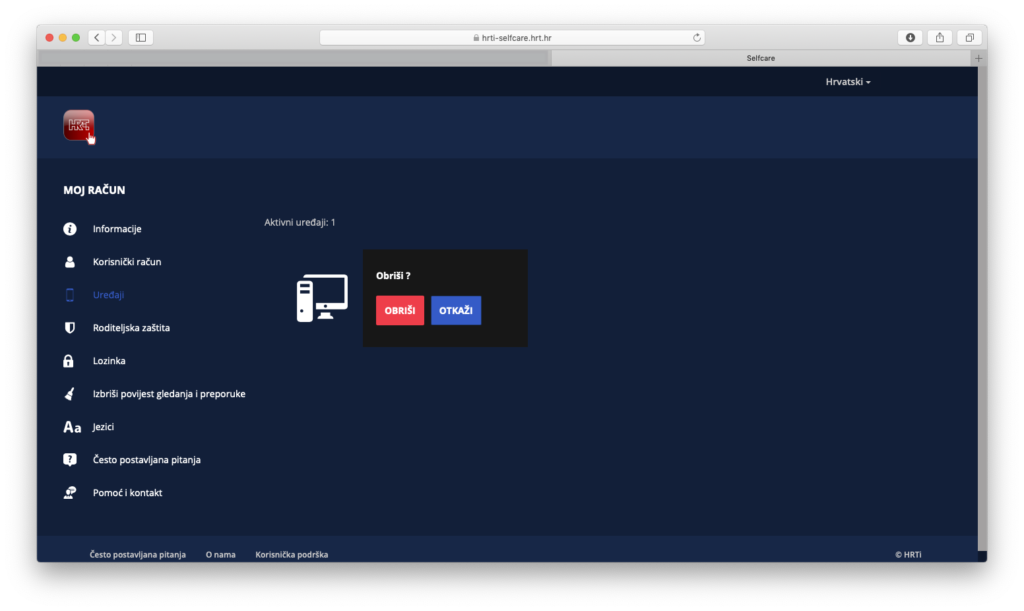The width and height of the screenshot is (1024, 611).
Task: Open the Korisnička podrška footer link
Action: (291, 554)
